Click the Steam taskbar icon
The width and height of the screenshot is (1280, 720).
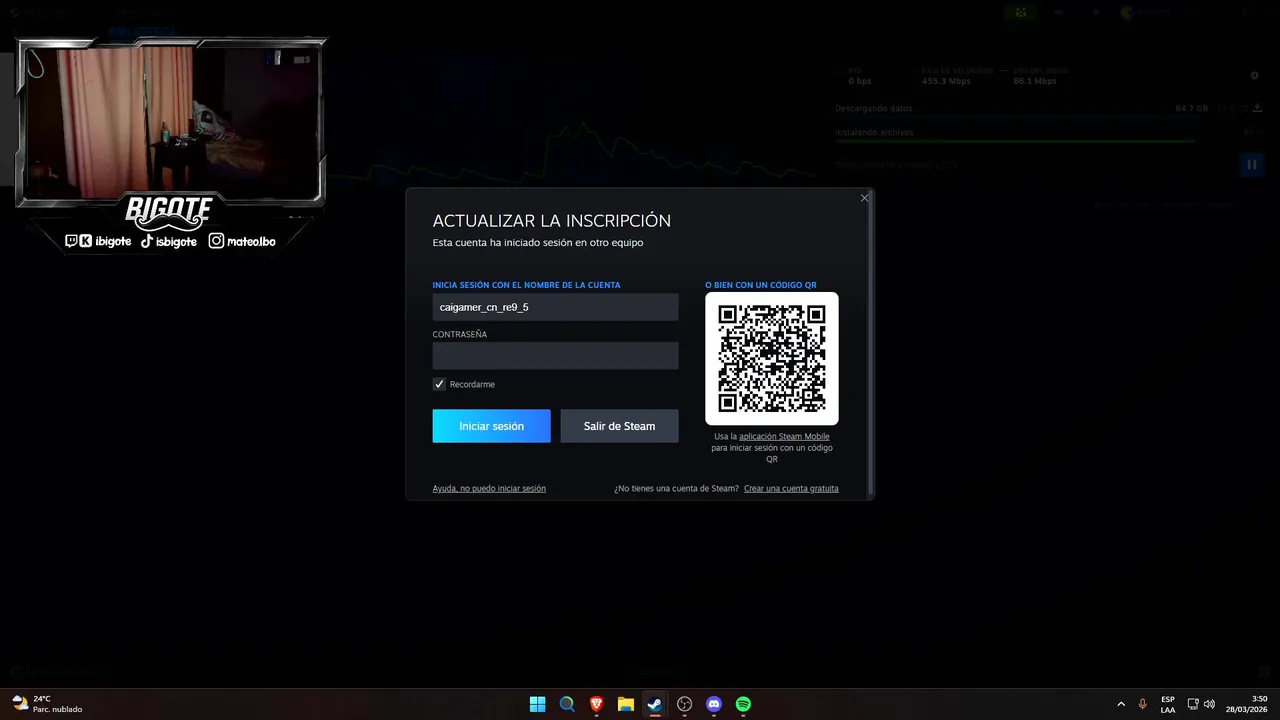655,704
